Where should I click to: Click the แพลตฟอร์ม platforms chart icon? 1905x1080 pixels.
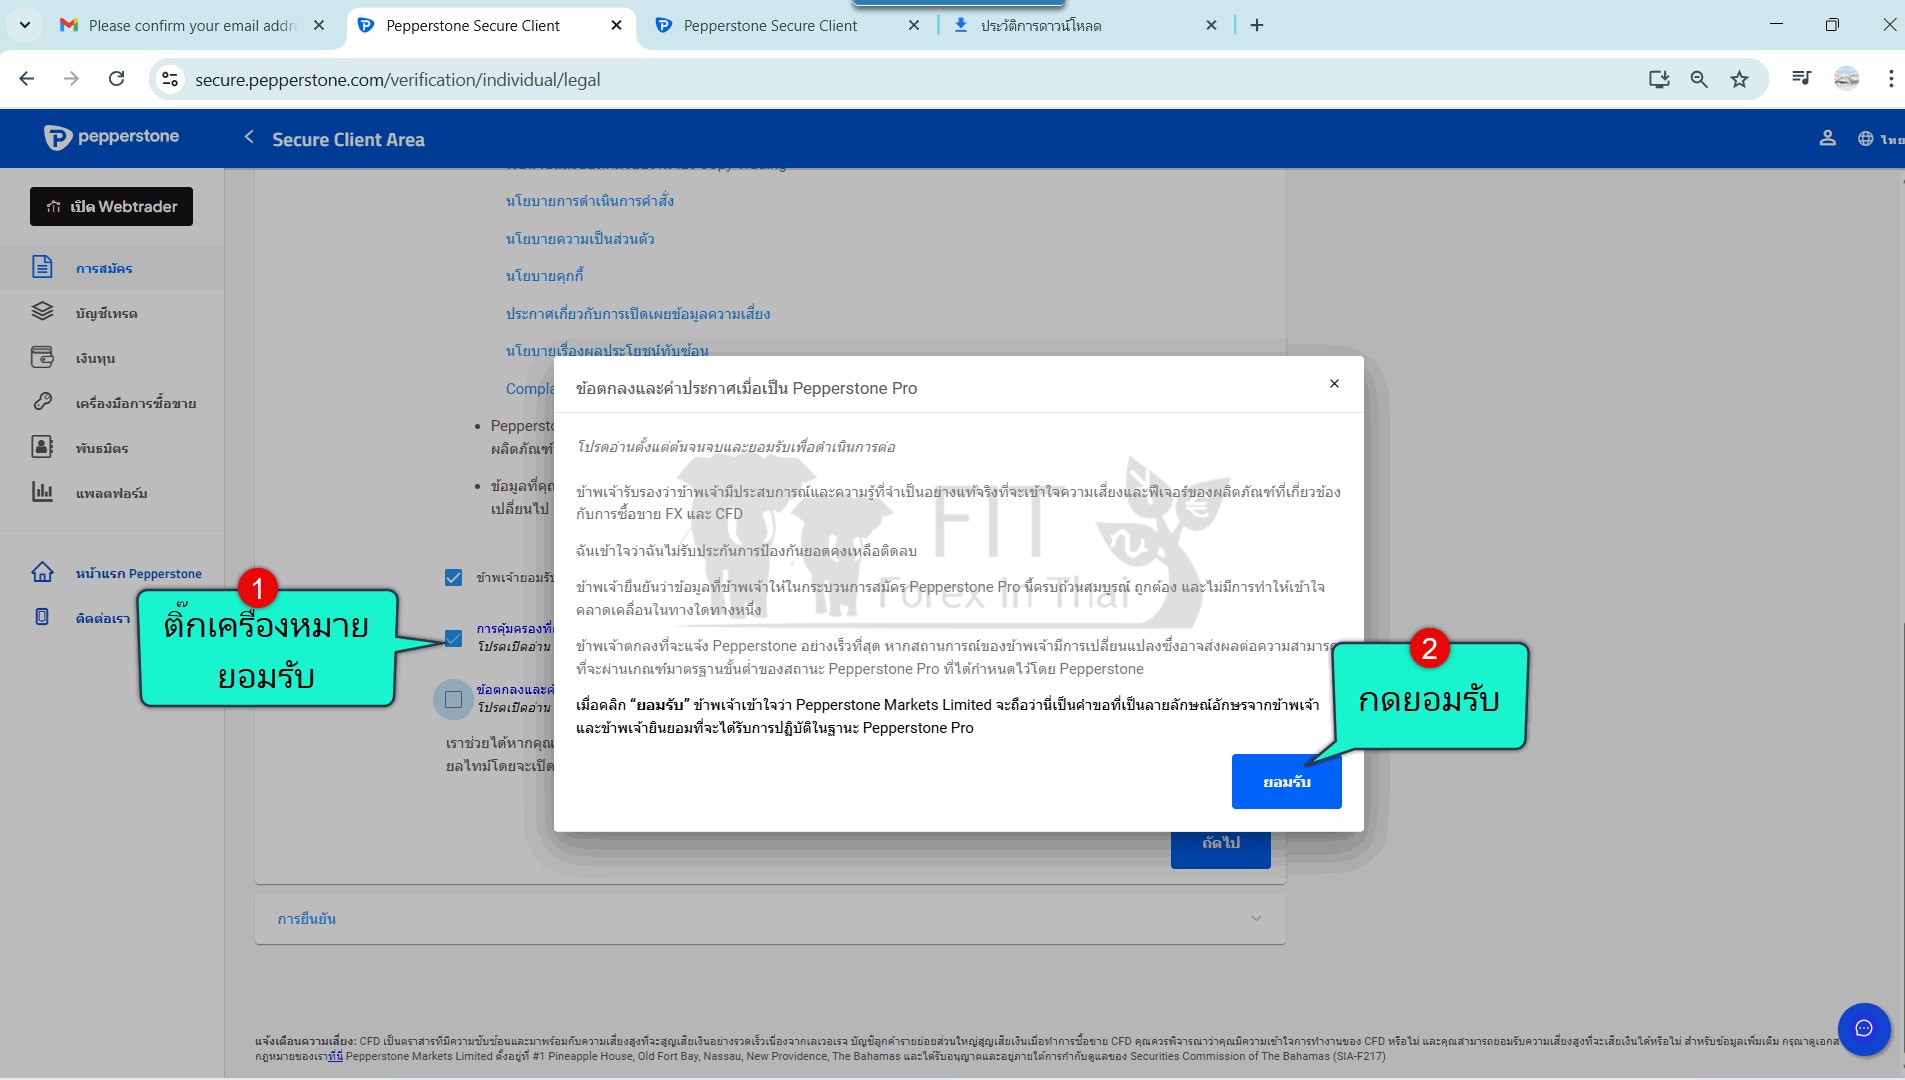(42, 492)
